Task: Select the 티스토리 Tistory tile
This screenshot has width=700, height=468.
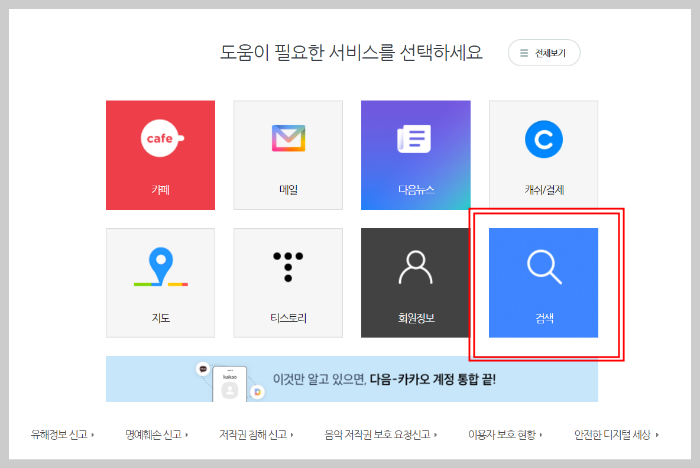Action: (288, 283)
